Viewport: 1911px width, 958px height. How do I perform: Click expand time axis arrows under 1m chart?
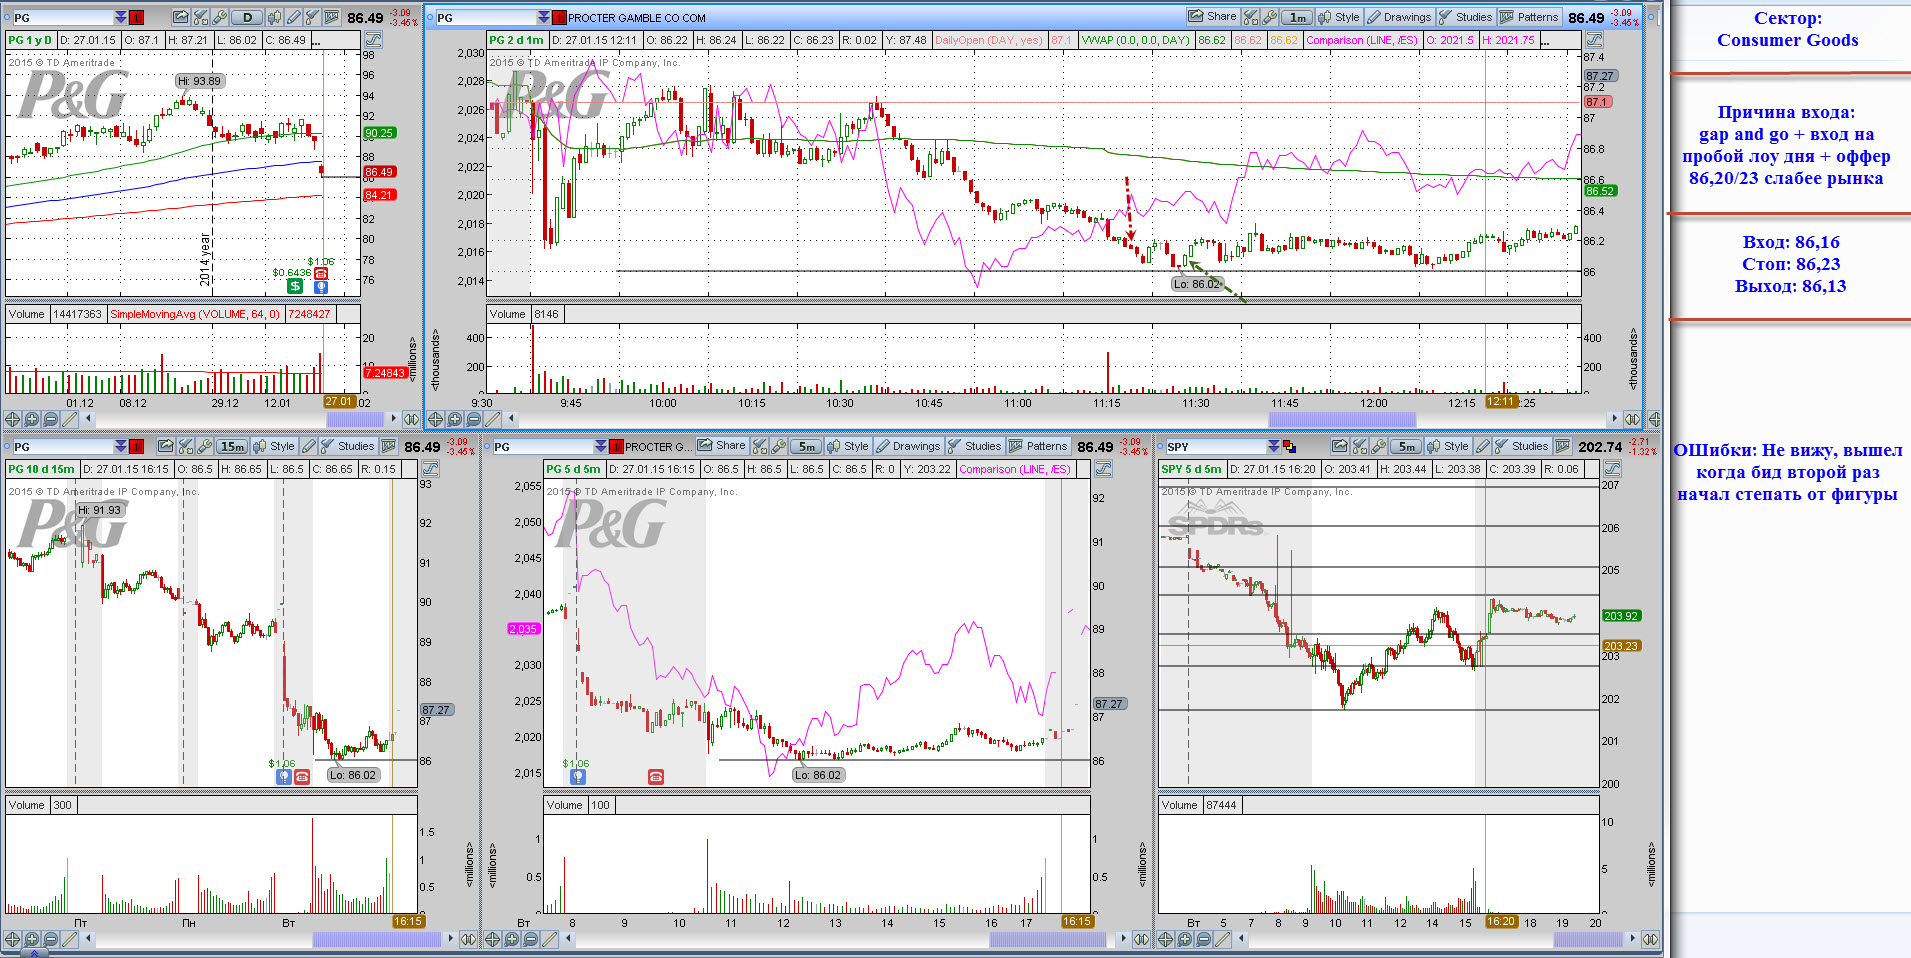(1632, 419)
